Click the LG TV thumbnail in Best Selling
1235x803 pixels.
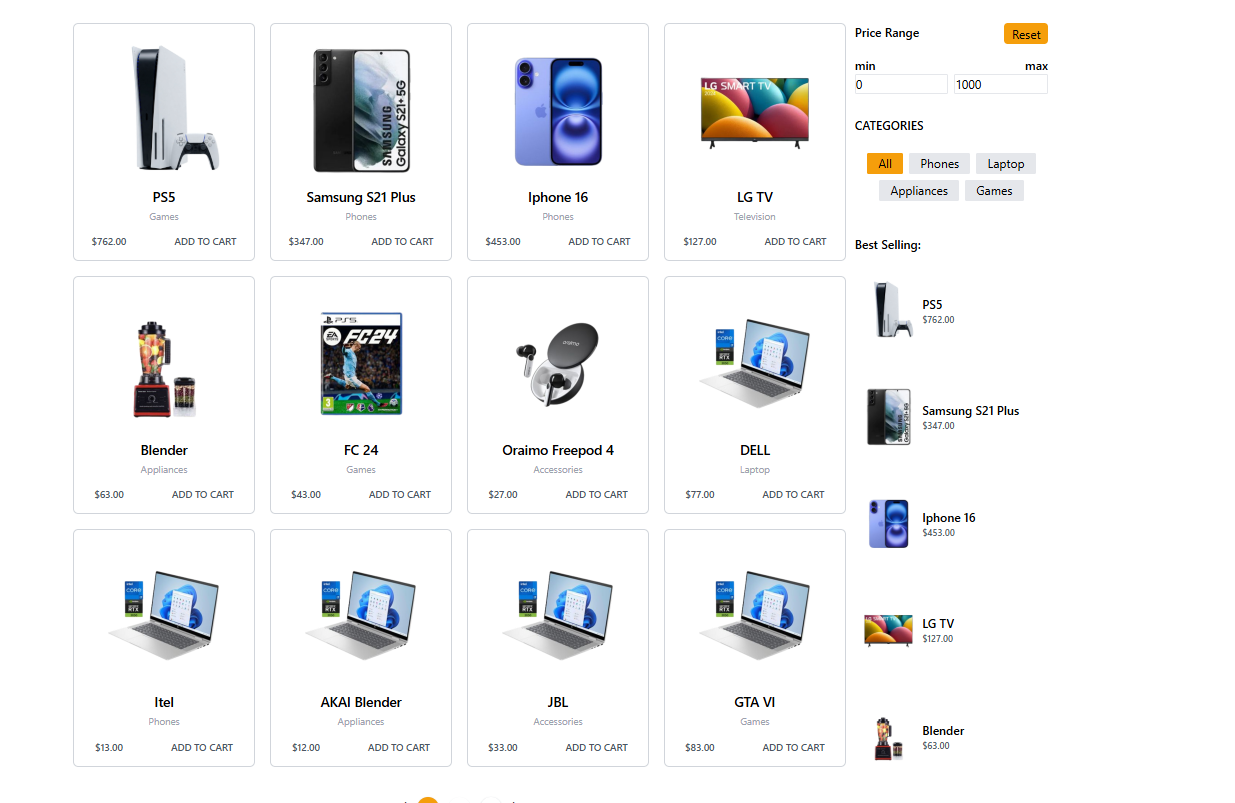(x=888, y=630)
